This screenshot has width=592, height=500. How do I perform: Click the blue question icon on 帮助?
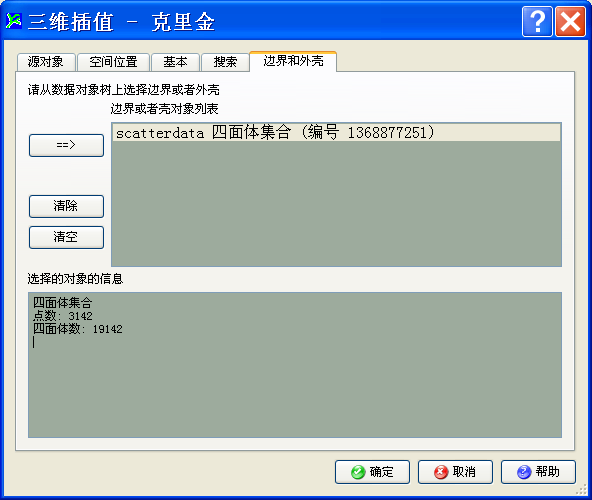pyautogui.click(x=524, y=472)
